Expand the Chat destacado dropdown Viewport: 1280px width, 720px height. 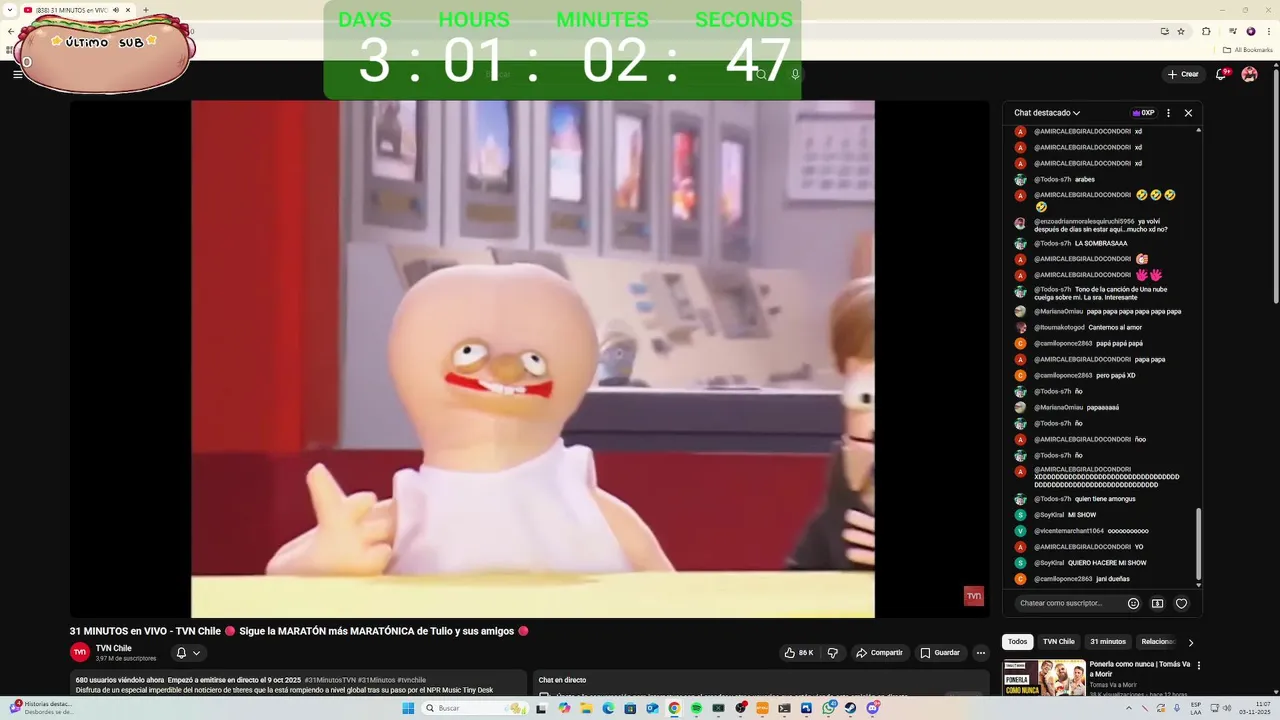1047,113
